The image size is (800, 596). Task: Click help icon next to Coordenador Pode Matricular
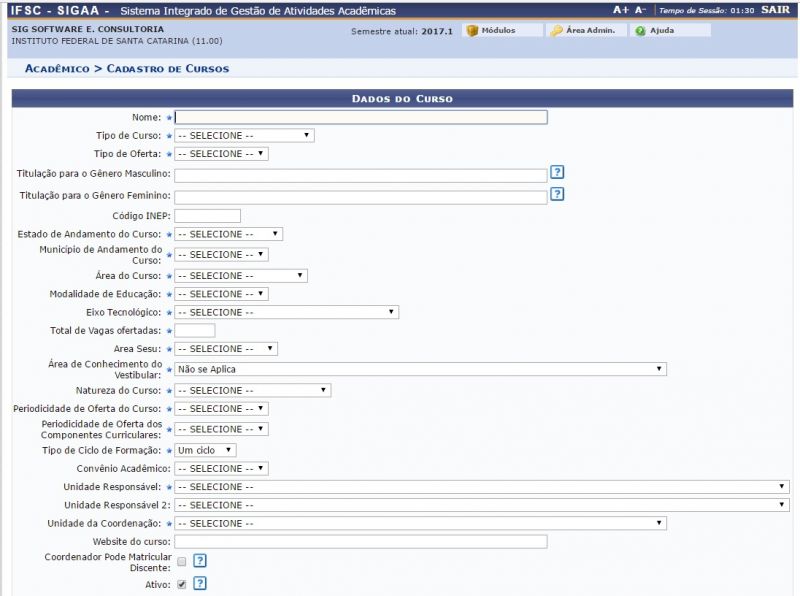click(200, 561)
